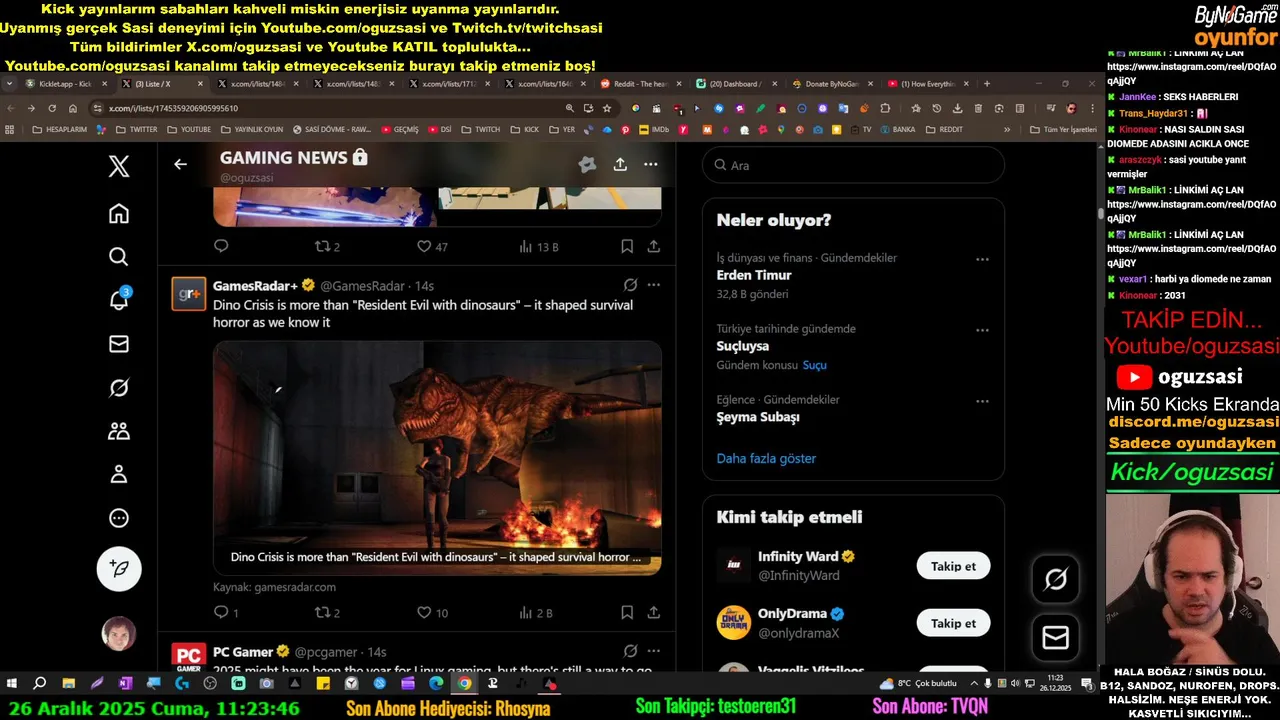Click the compose post button
The image size is (1280, 720).
[119, 568]
